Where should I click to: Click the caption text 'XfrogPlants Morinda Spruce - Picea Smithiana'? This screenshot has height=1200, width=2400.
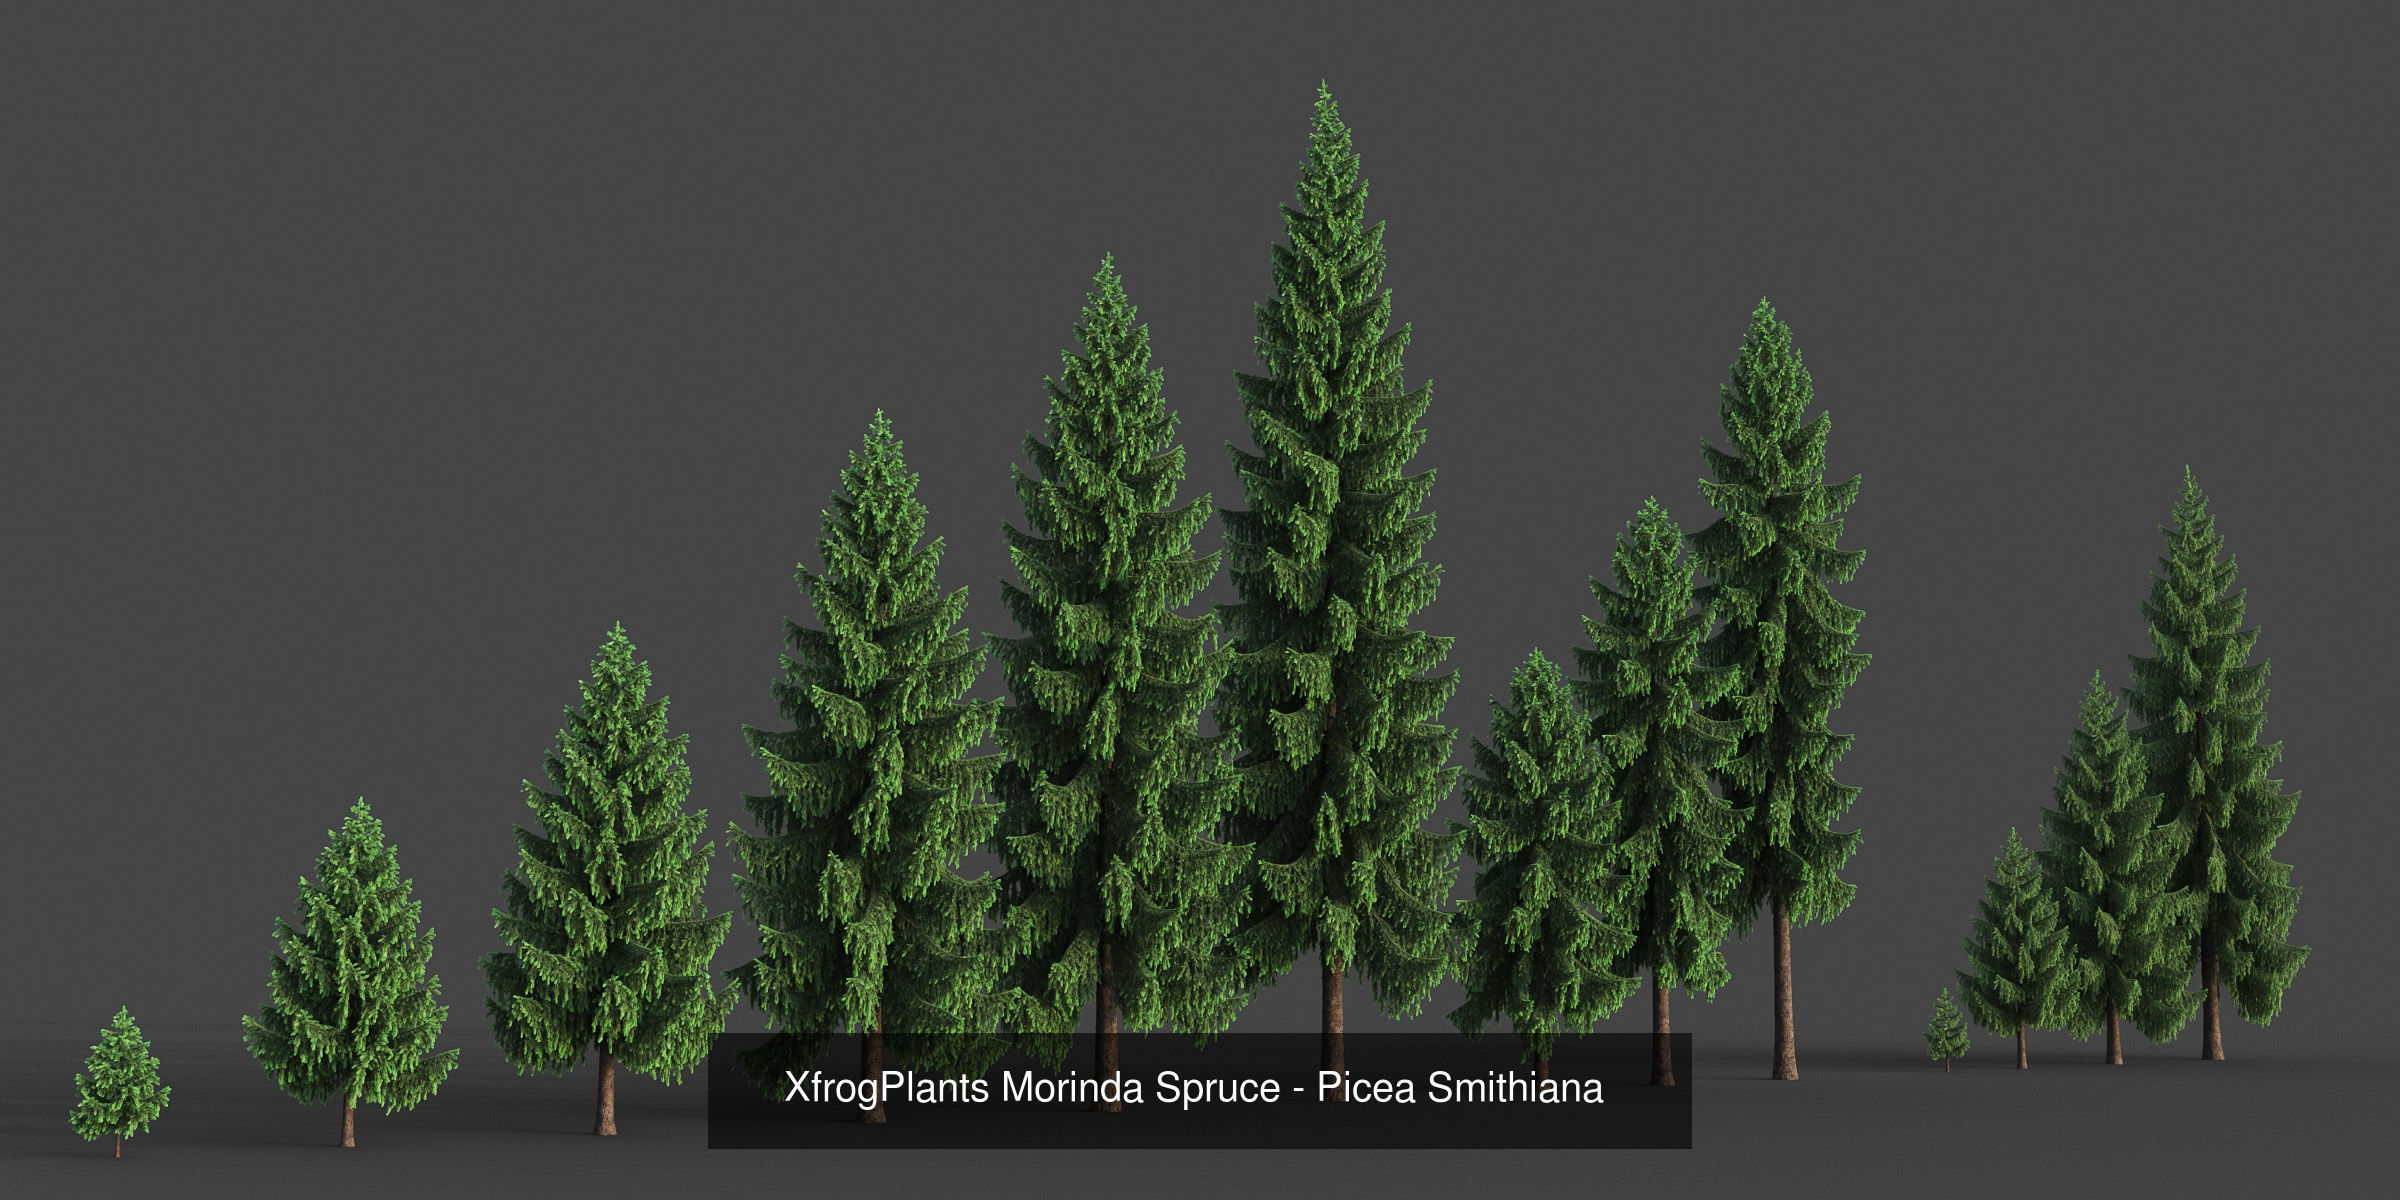coord(1194,1089)
